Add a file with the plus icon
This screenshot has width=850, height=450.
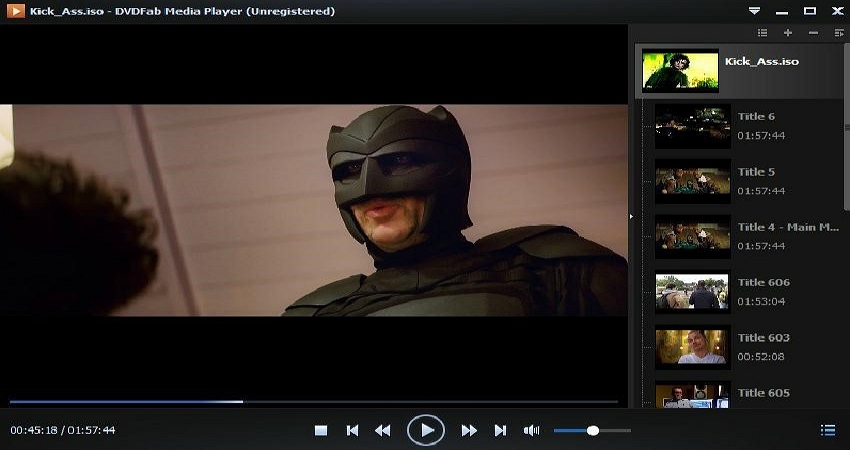click(x=788, y=33)
